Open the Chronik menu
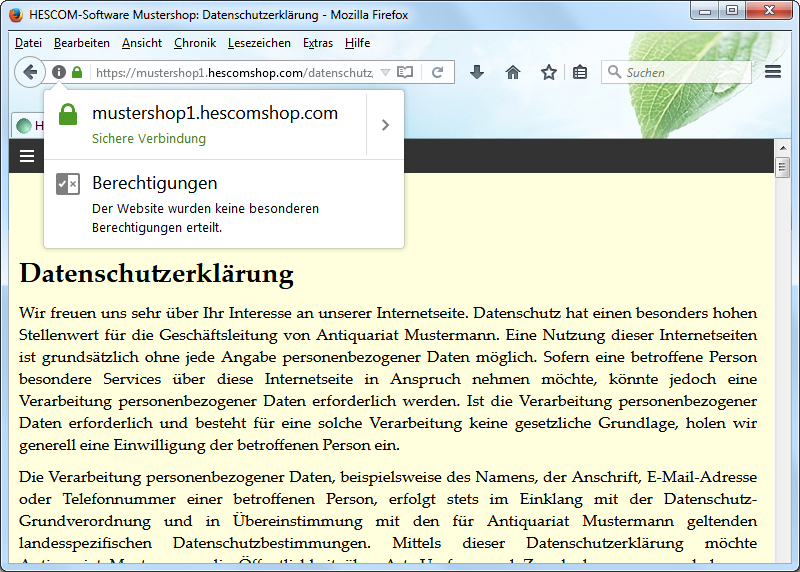 click(x=194, y=43)
